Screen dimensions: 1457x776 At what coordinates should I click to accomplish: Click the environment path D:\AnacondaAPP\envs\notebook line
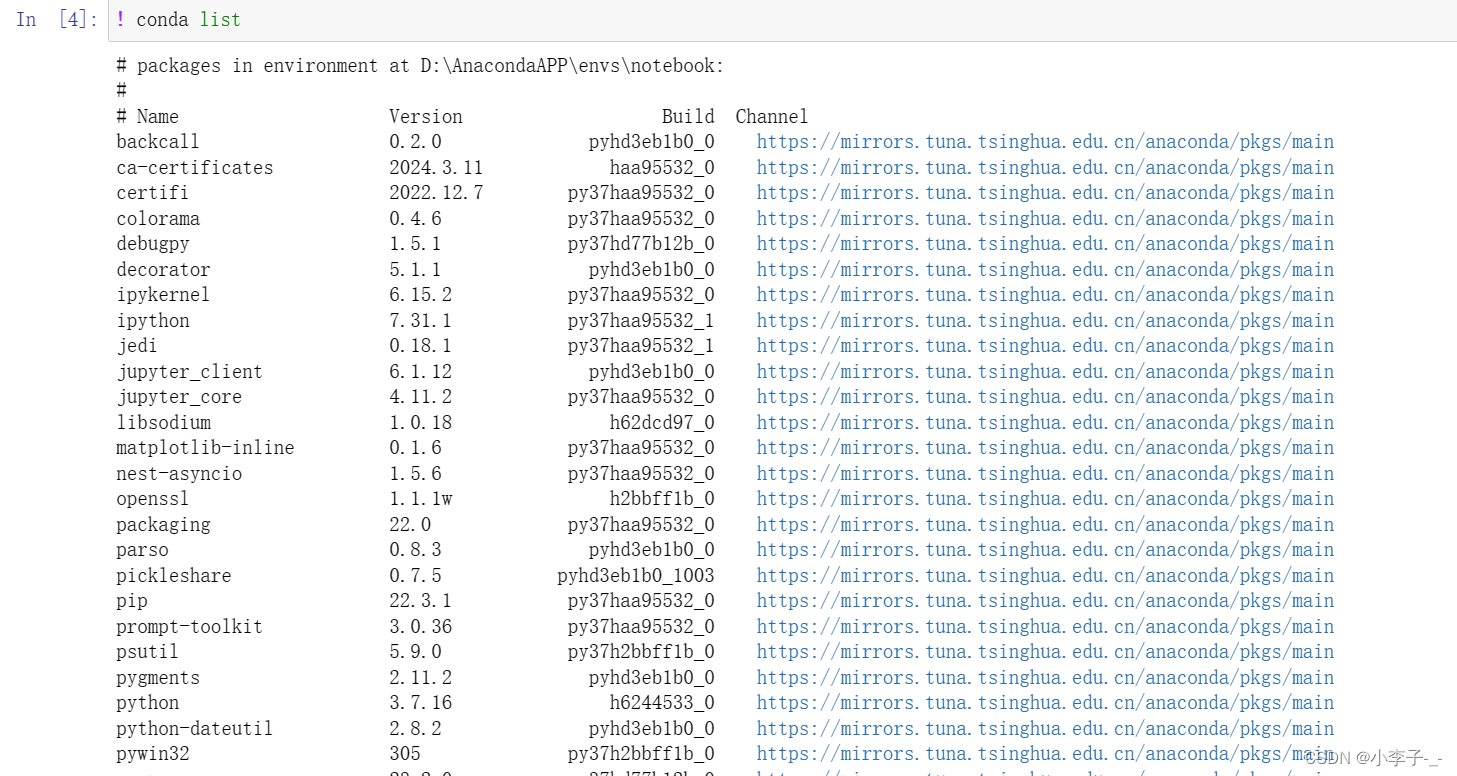(x=420, y=66)
